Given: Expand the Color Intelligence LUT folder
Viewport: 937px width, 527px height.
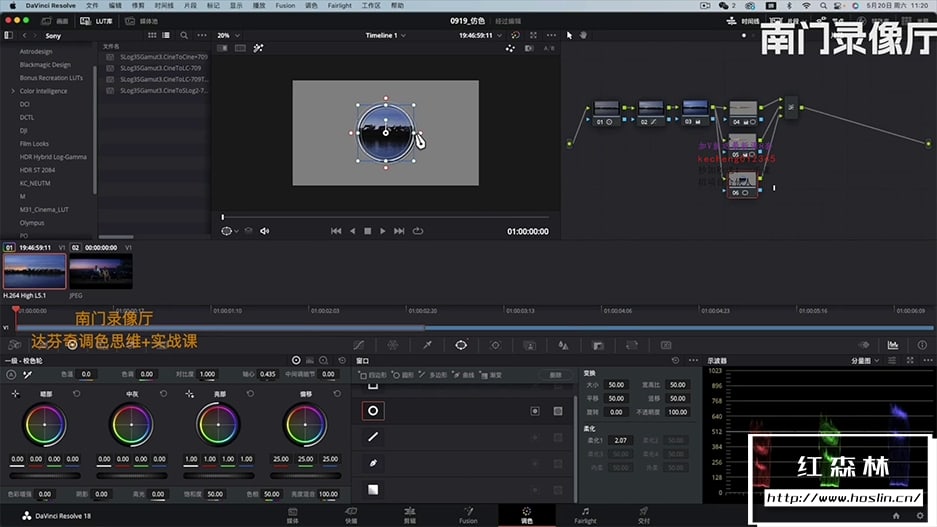Looking at the screenshot, I should coord(13,91).
